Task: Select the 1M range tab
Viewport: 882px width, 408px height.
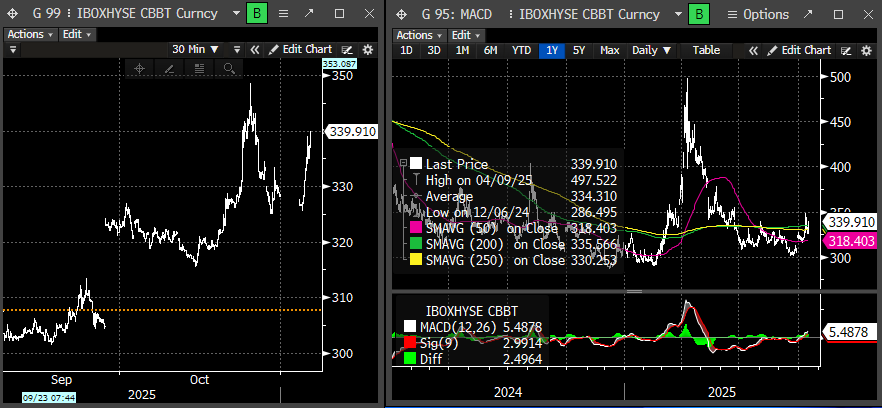Action: coord(462,50)
